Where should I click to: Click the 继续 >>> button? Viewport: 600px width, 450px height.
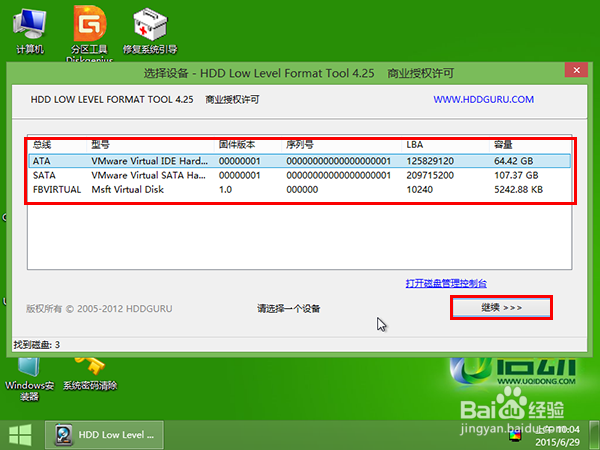pyautogui.click(x=501, y=308)
